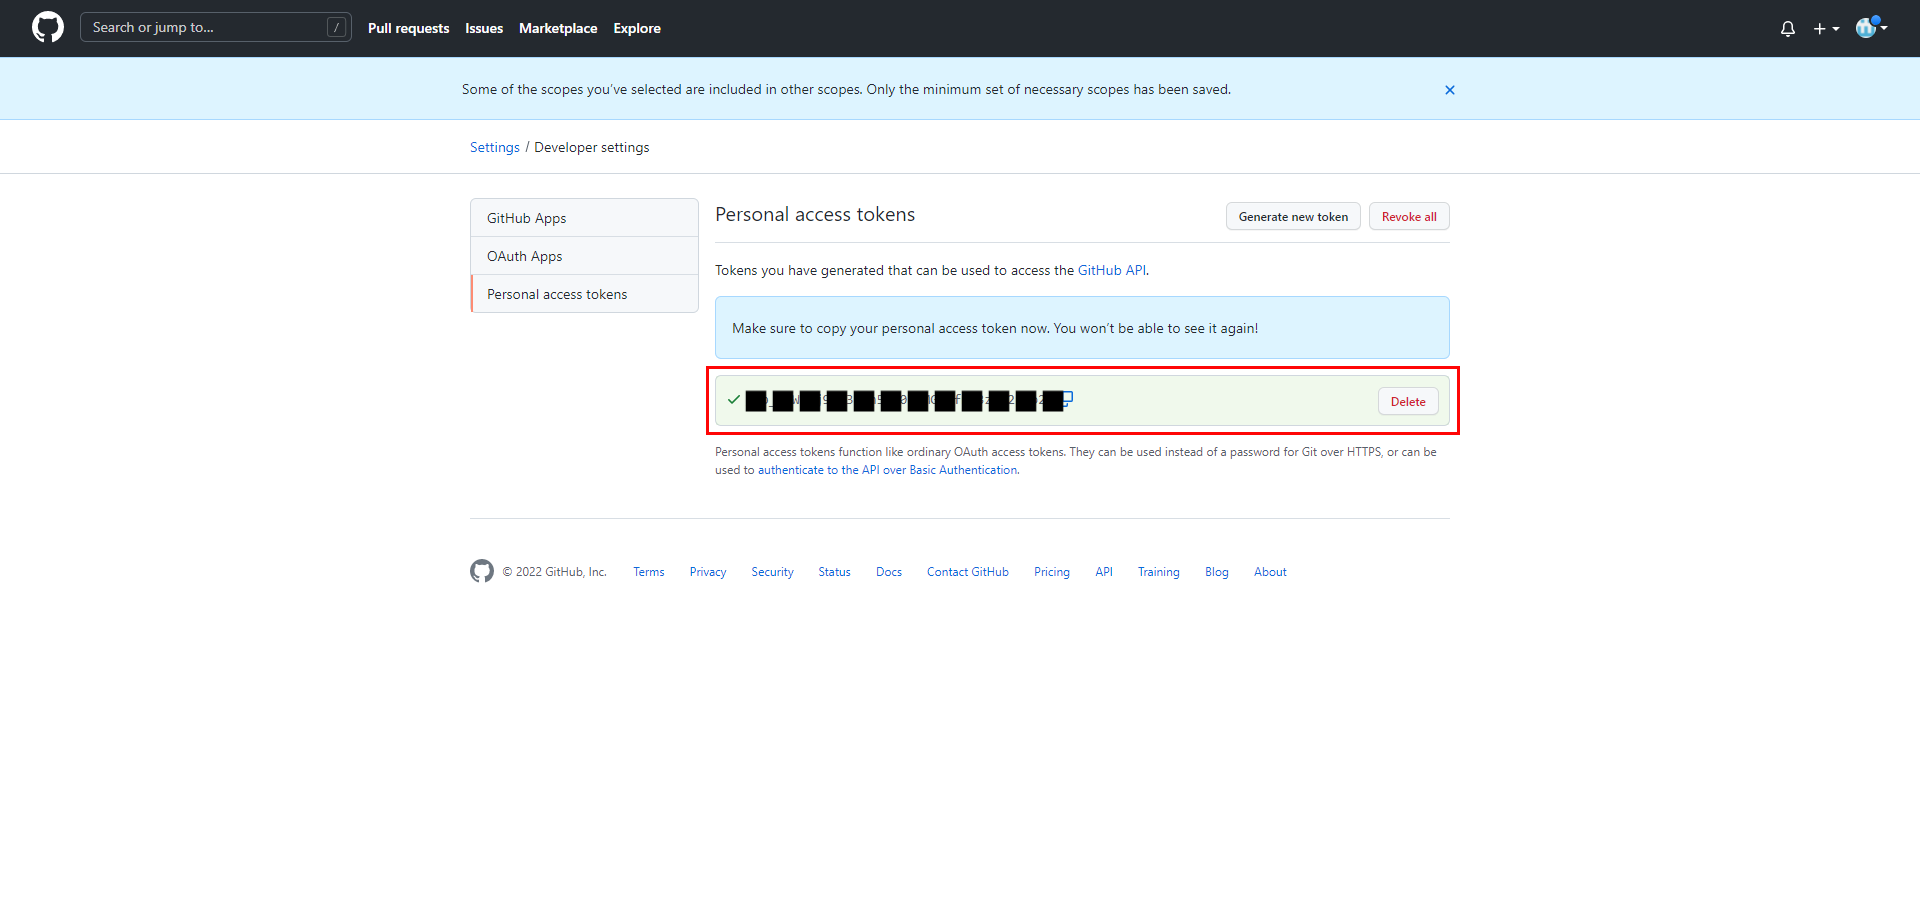Open the Status footer link
The image size is (1920, 897).
pos(834,572)
